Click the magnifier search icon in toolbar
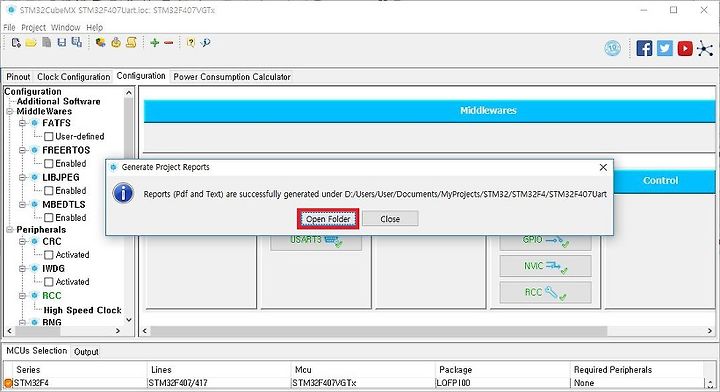This screenshot has width=720, height=392. tap(205, 43)
